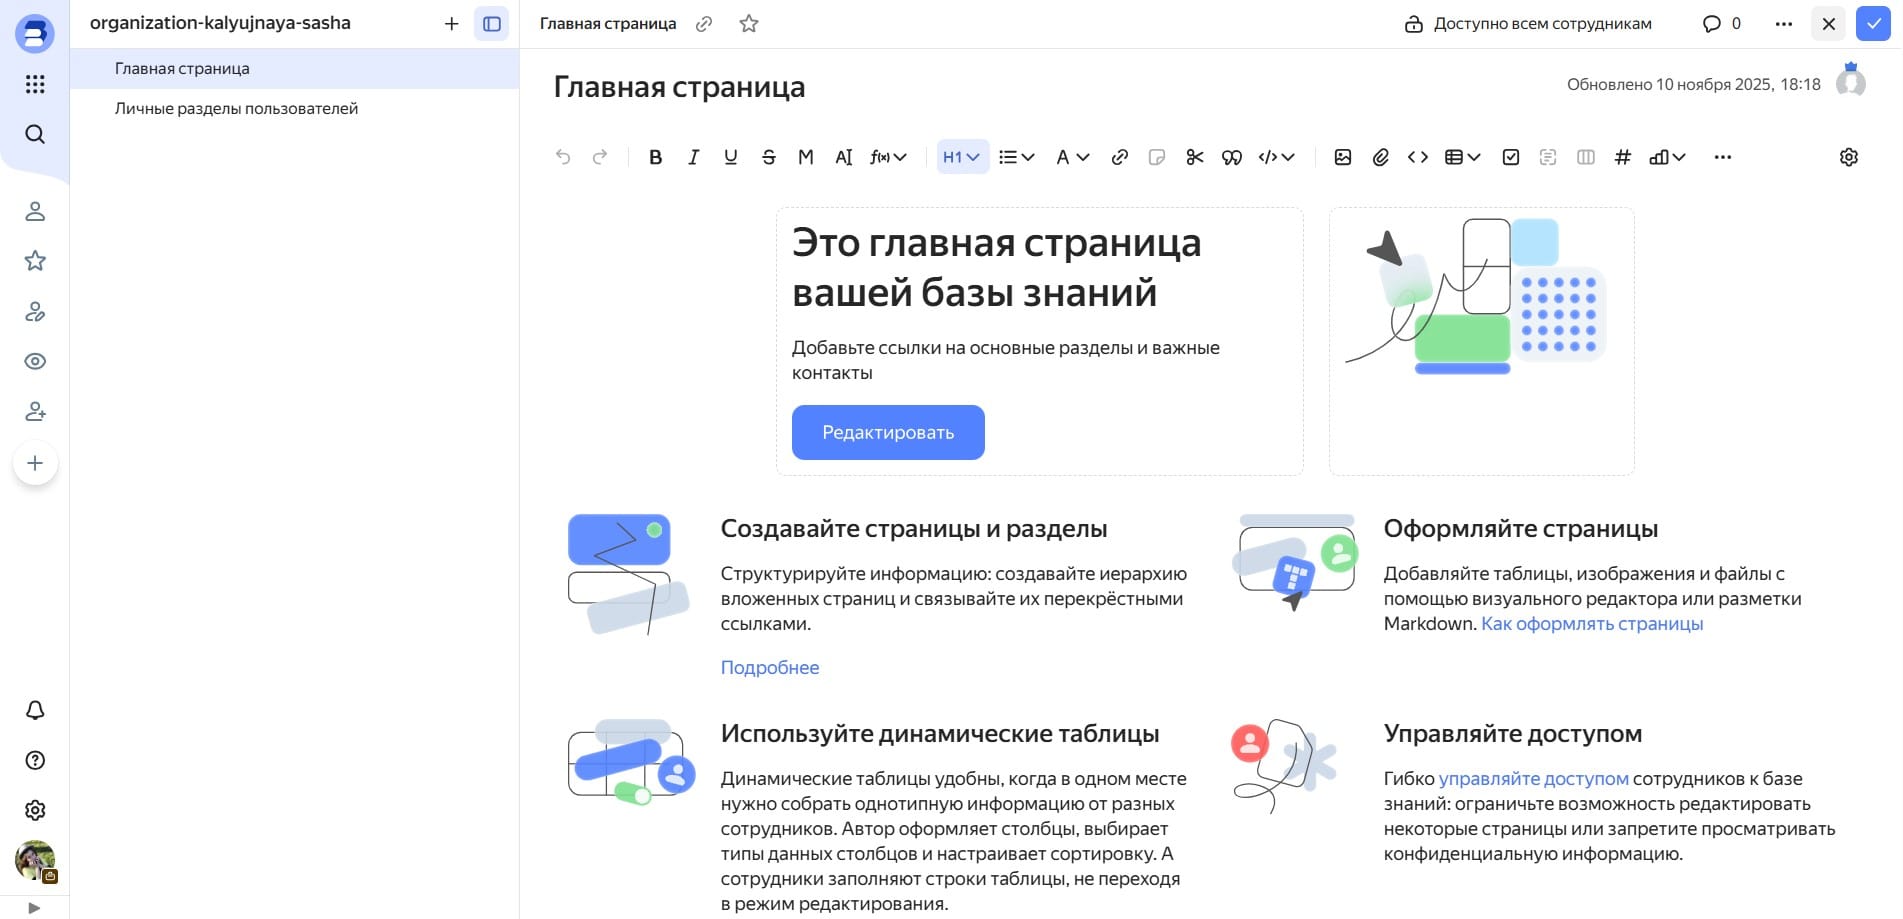
Task: Toggle italic text formatting
Action: click(x=693, y=157)
